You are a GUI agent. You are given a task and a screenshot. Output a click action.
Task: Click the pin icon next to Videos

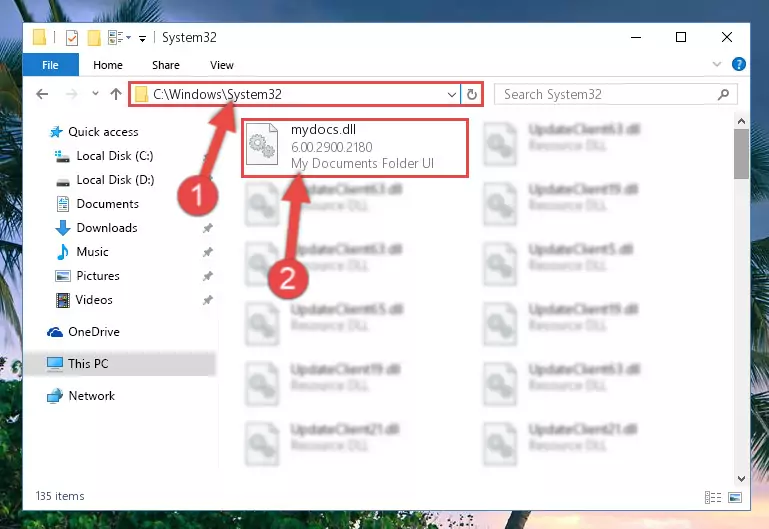[208, 300]
